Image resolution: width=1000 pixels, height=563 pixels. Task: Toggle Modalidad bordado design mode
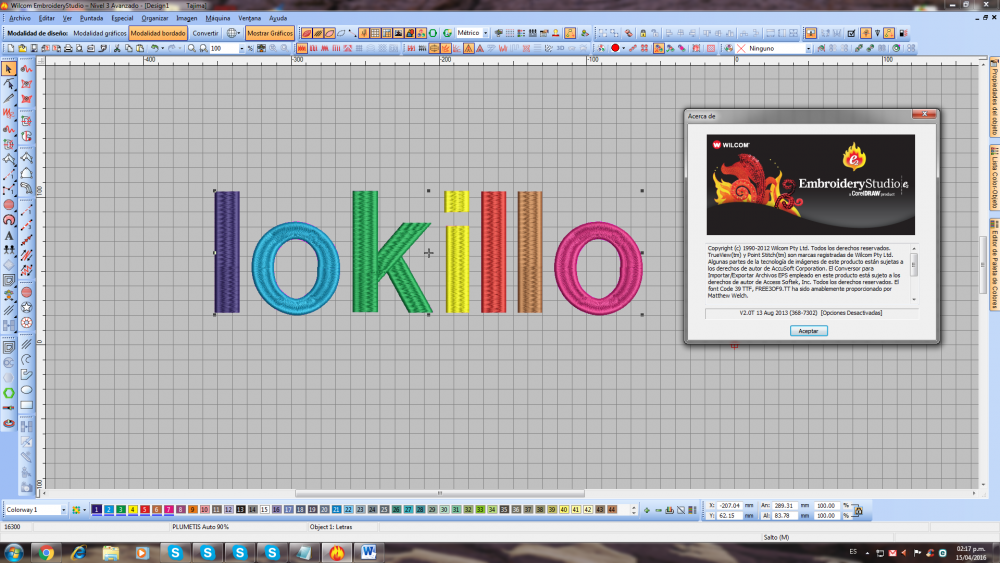(x=158, y=33)
